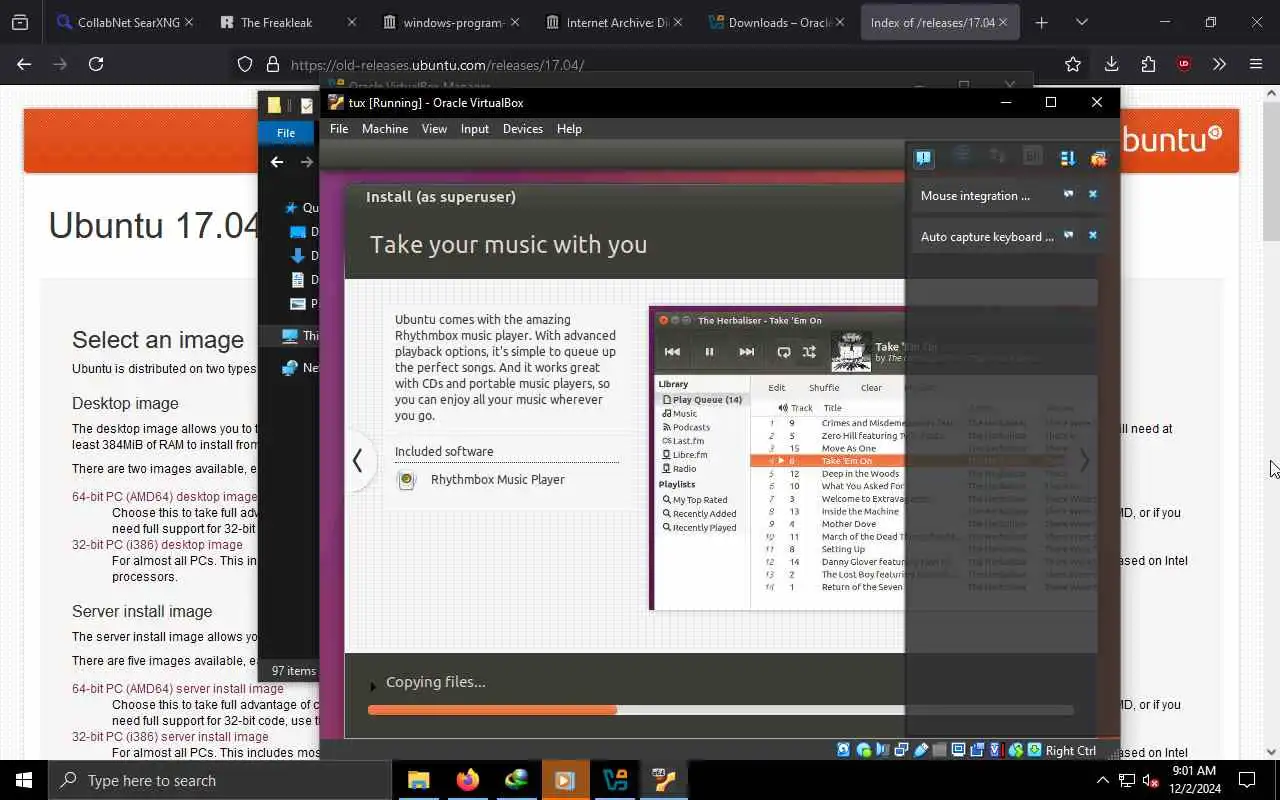The width and height of the screenshot is (1280, 800).
Task: Click the Rhythmbox Music Player icon in slideshow
Action: 406,480
